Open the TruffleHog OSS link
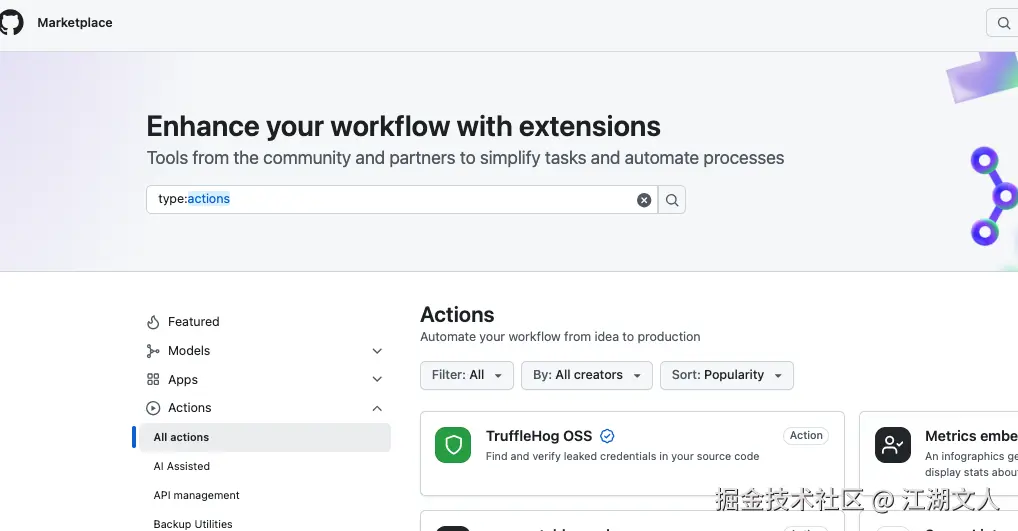This screenshot has width=1018, height=531. point(539,436)
